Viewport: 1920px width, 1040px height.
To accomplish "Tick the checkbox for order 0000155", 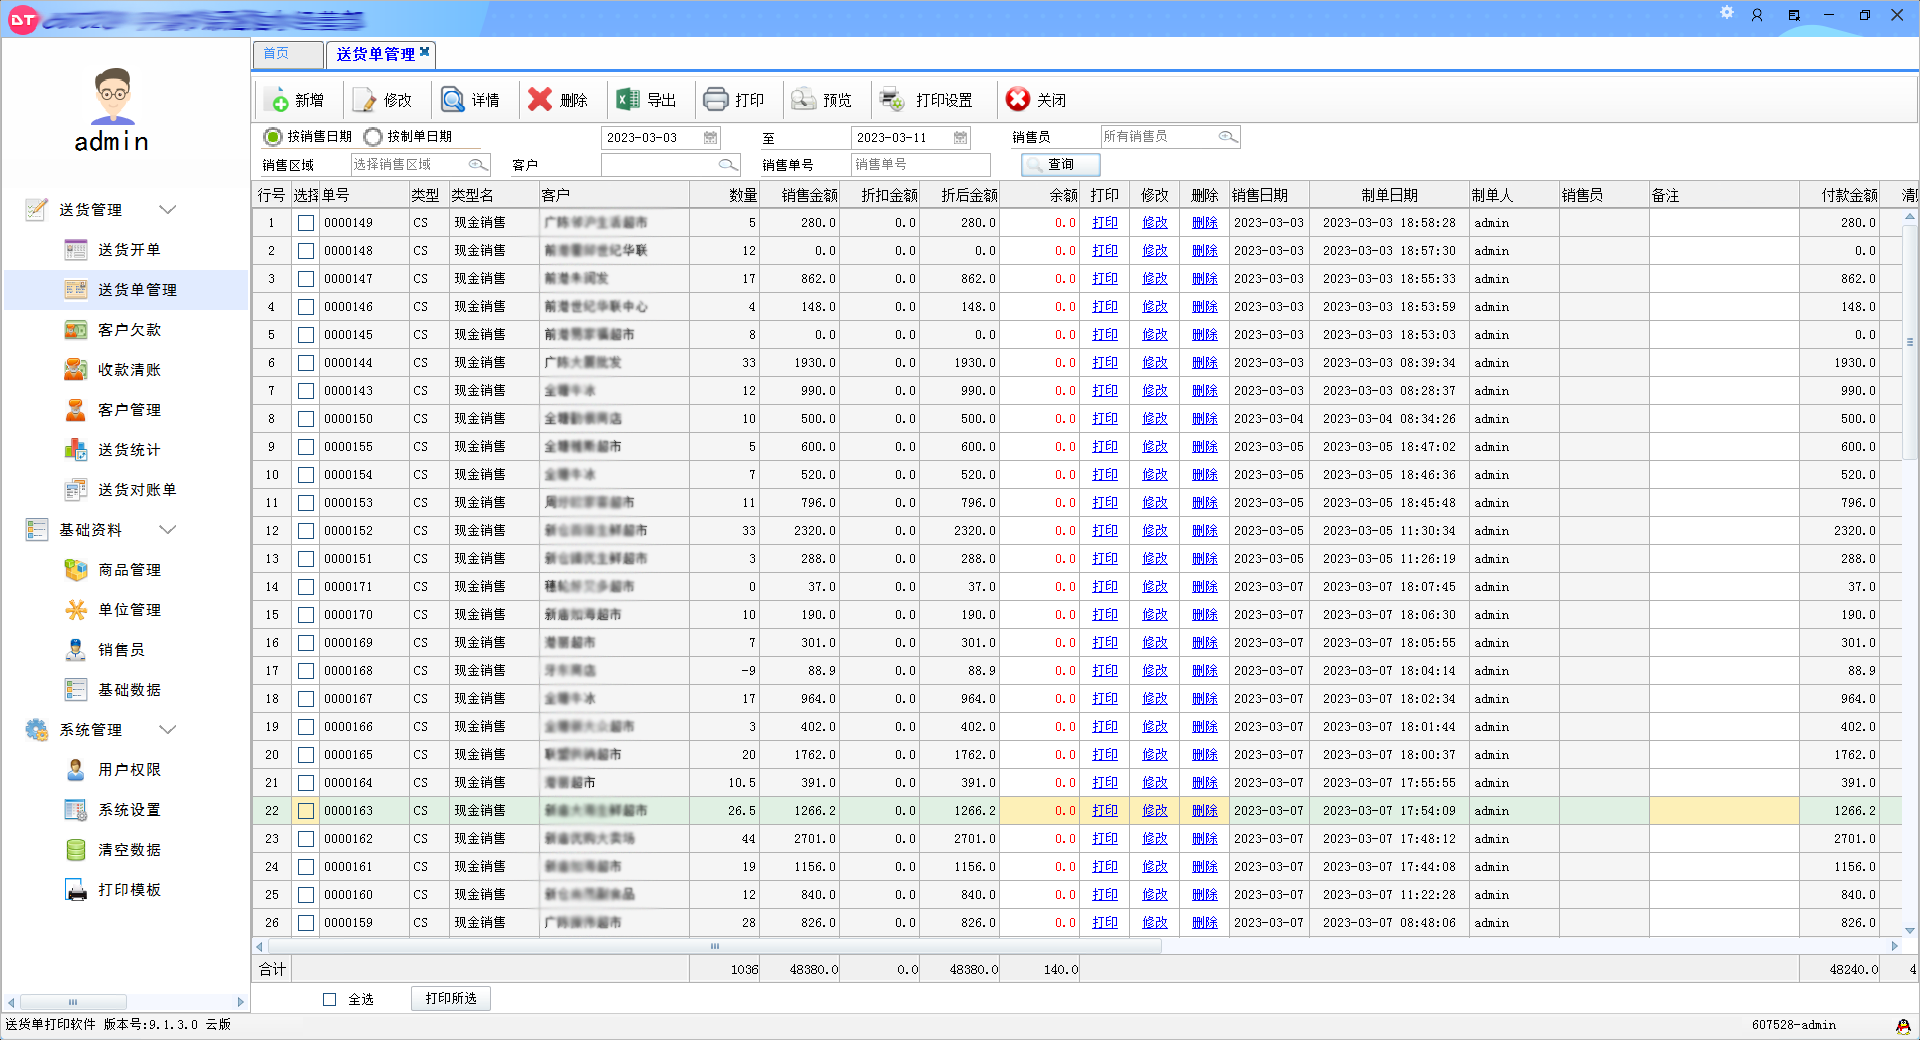I will click(x=306, y=447).
